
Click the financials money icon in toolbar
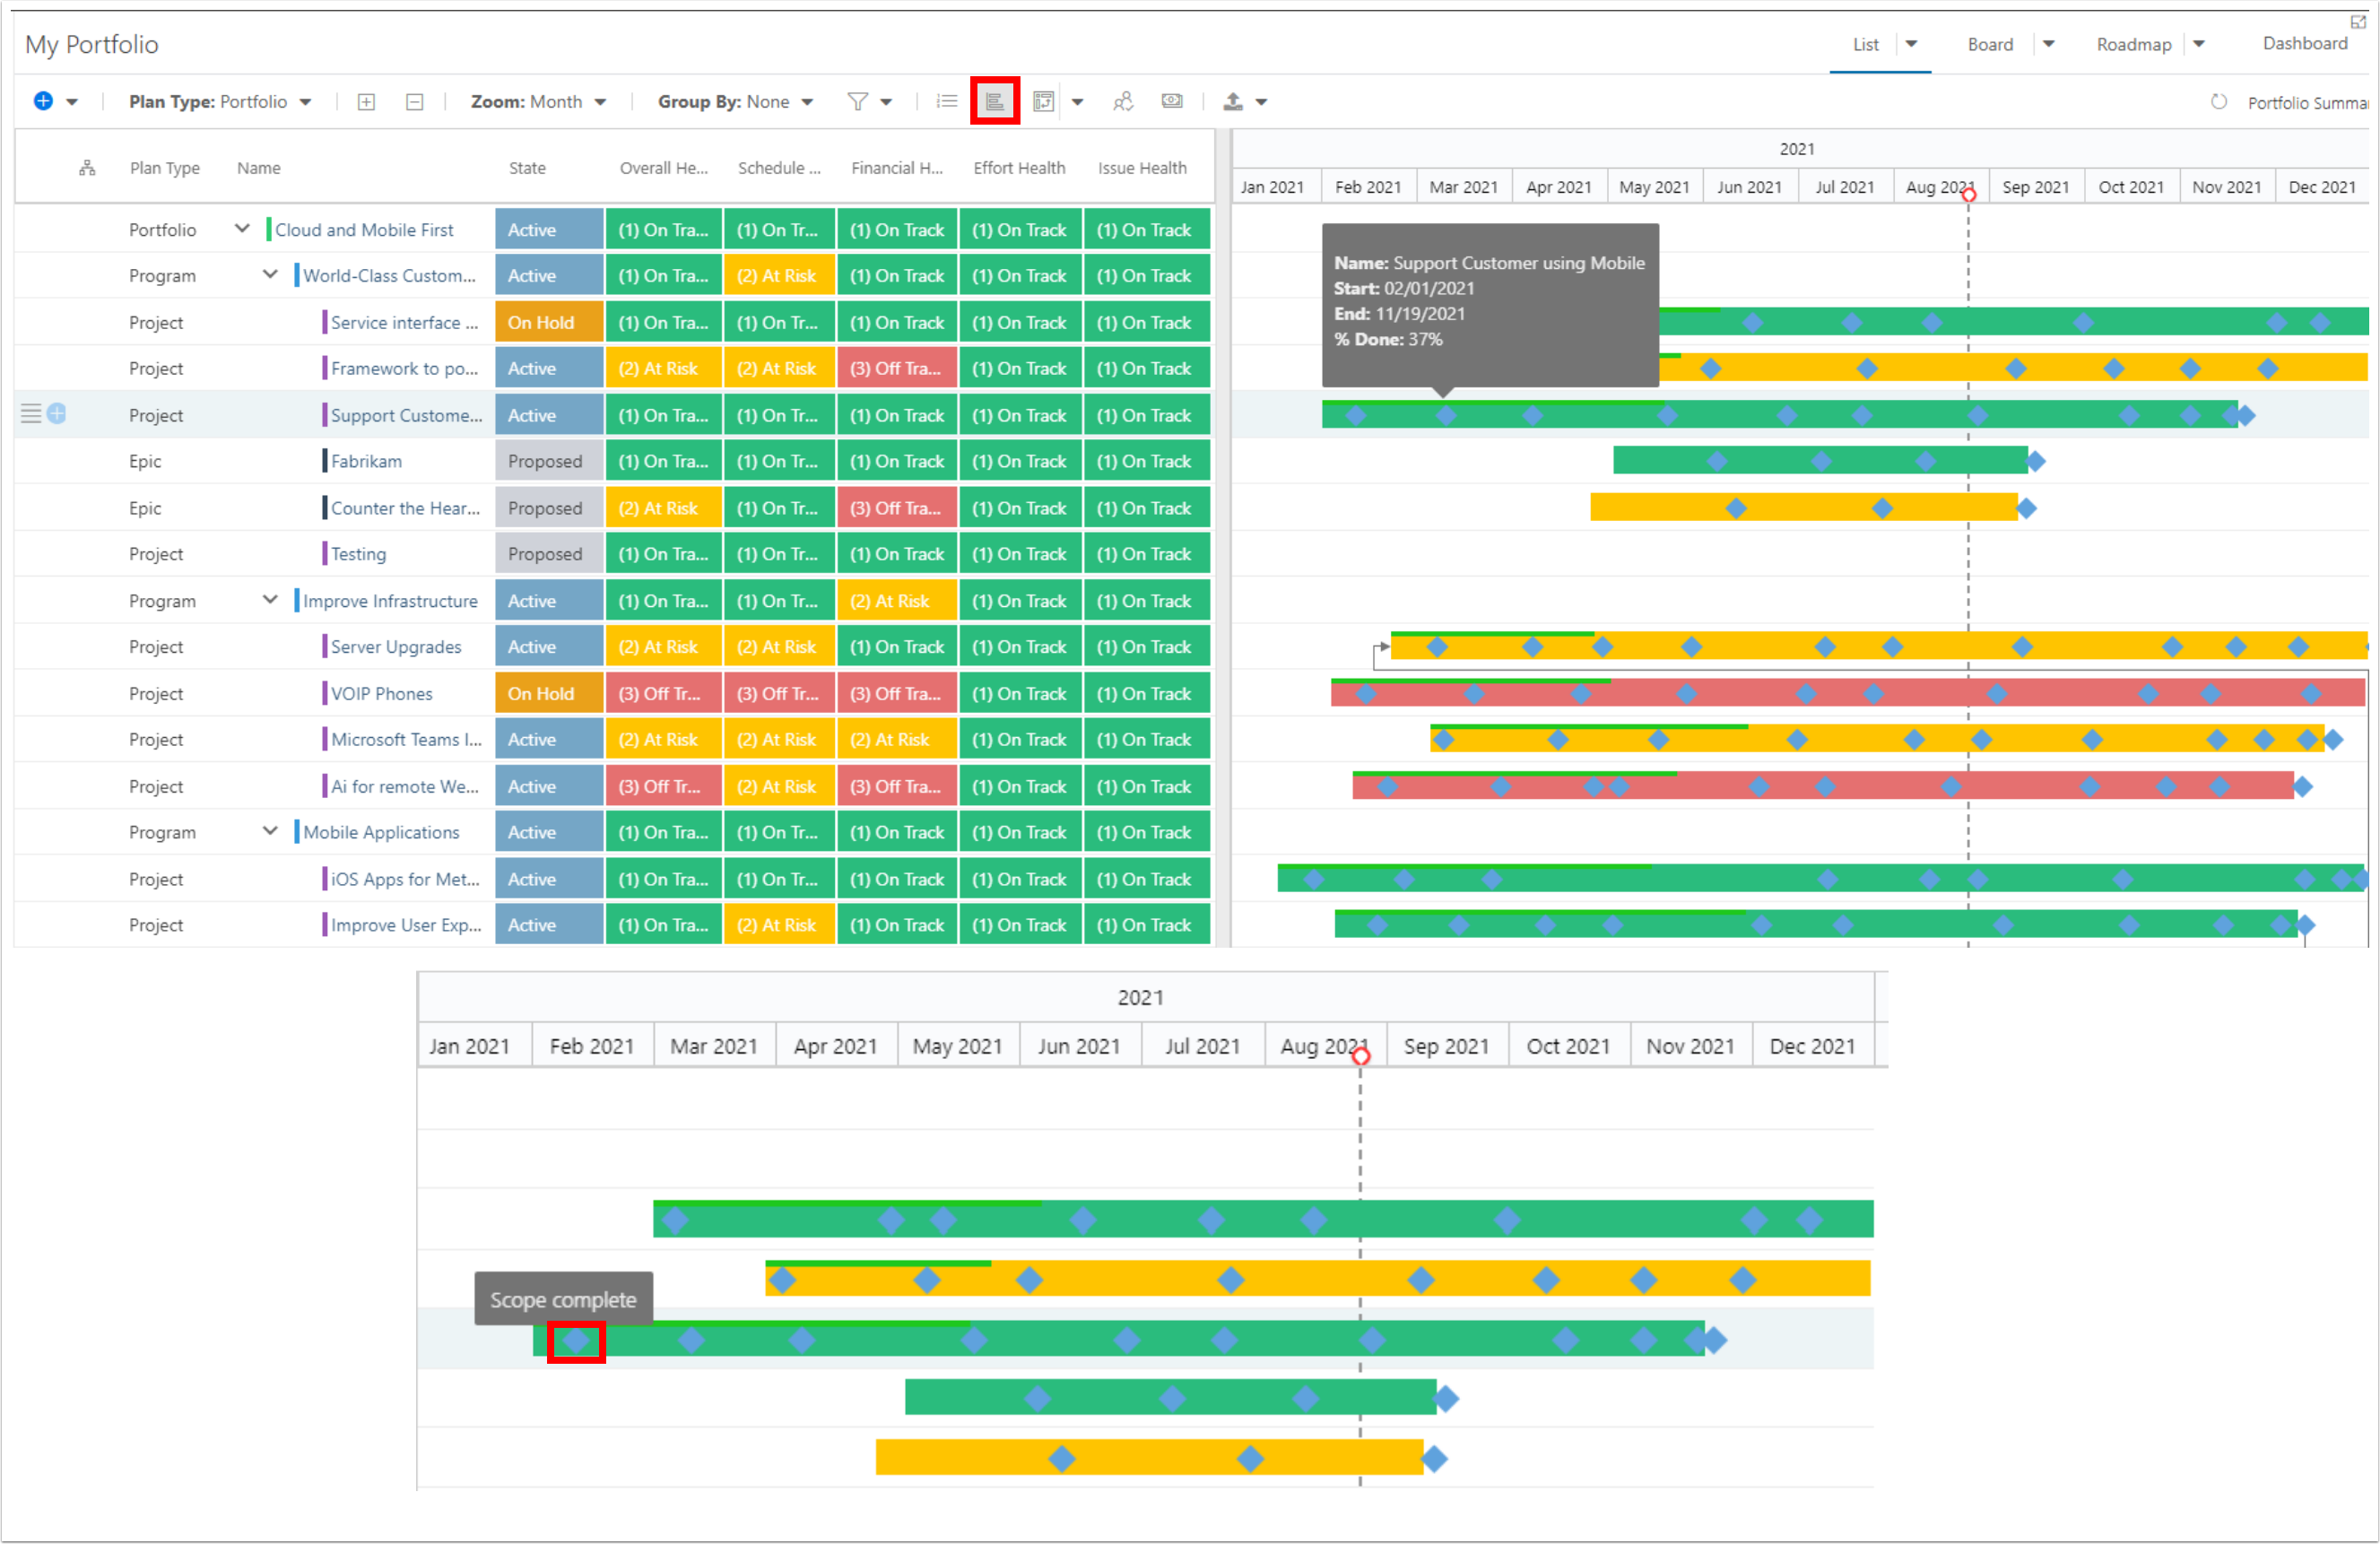coord(1172,101)
